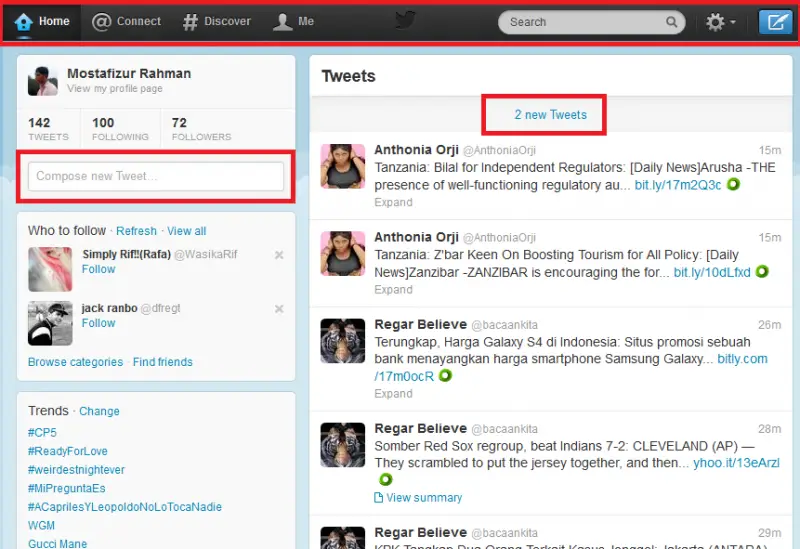The height and width of the screenshot is (549, 800).
Task: Go to the Me tab
Action: click(x=293, y=21)
